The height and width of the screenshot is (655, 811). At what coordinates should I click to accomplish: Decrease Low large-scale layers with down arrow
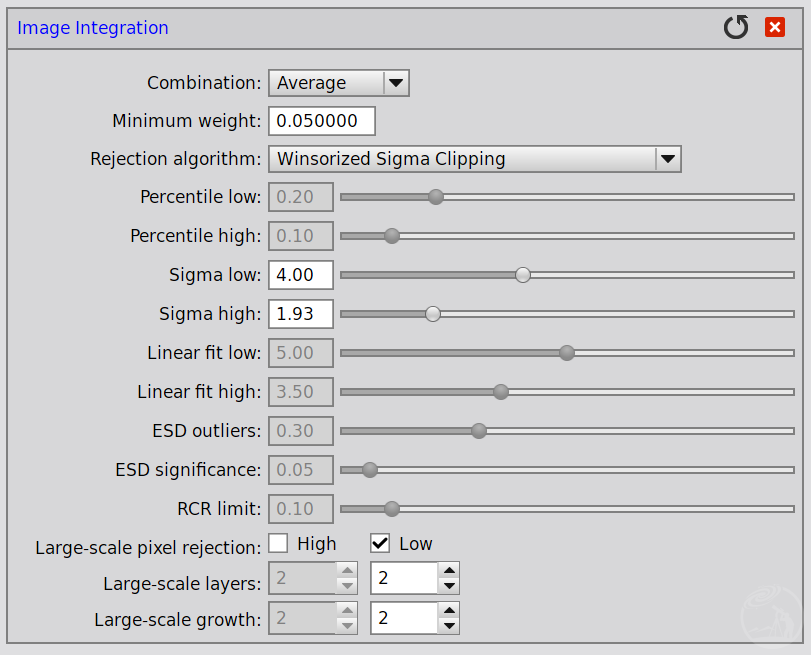point(450,586)
